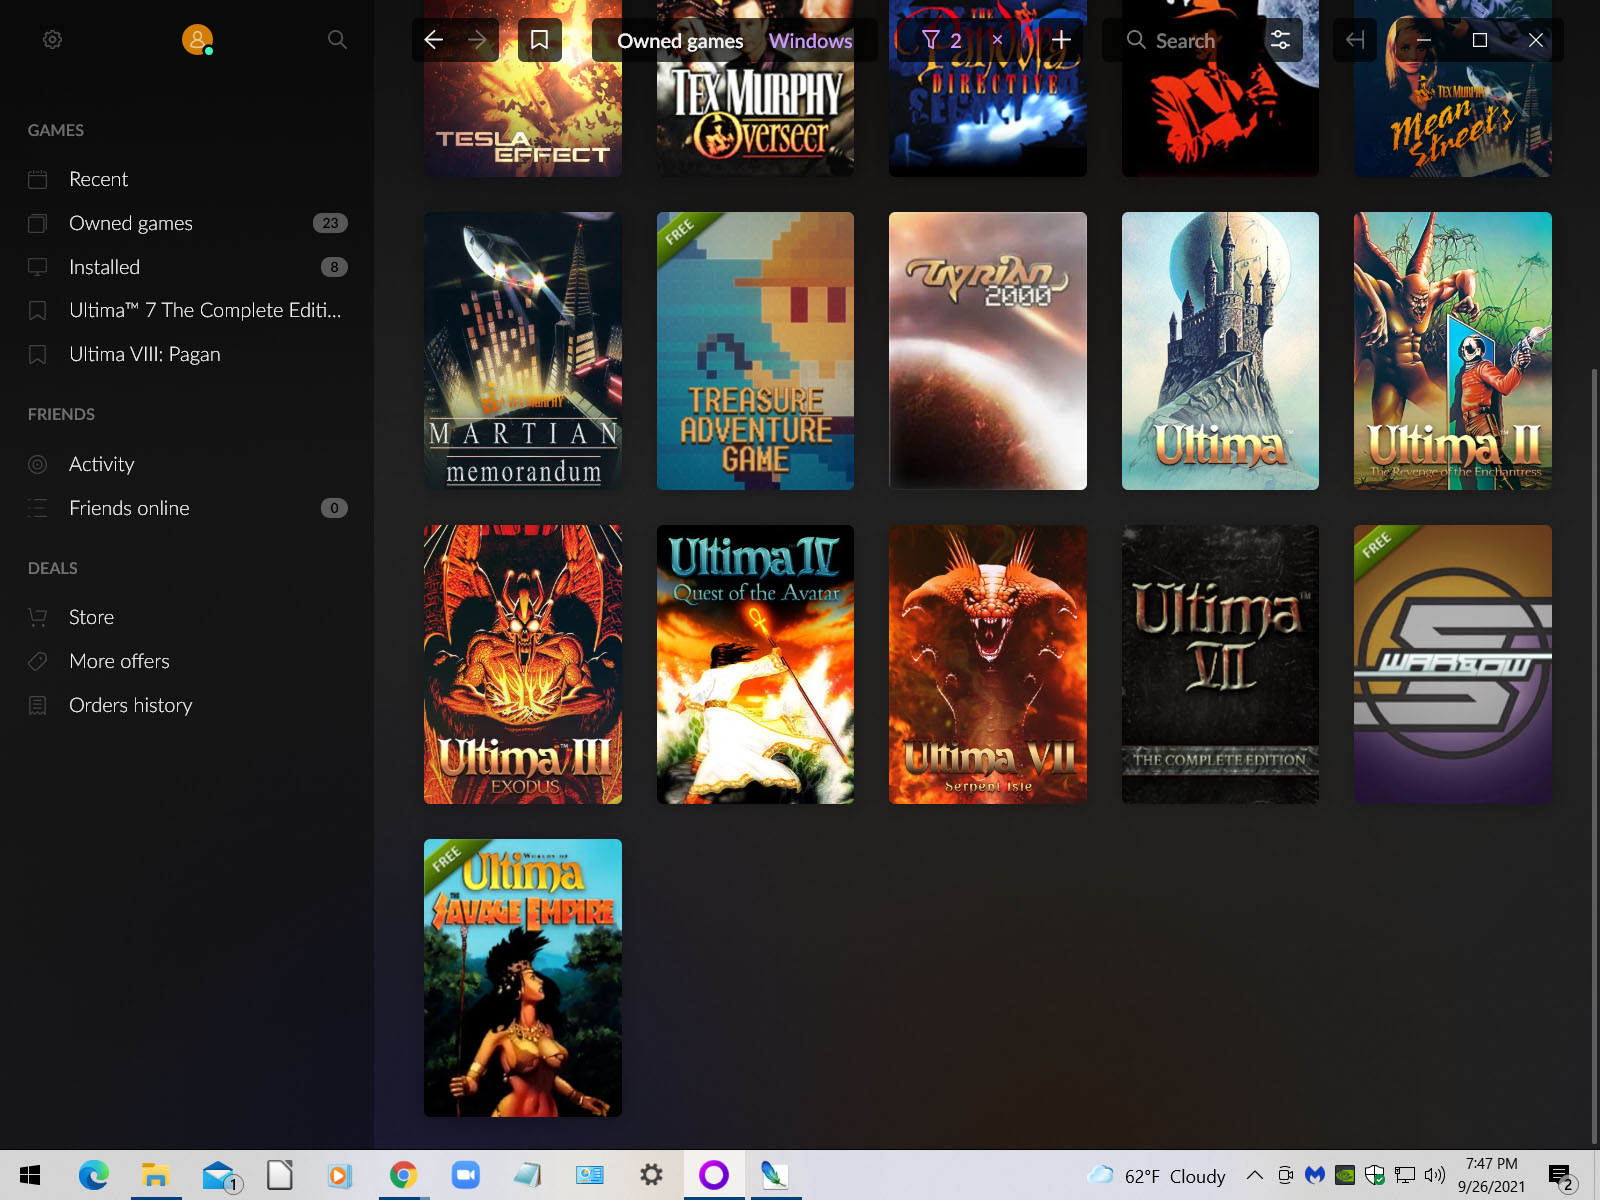1600x1200 pixels.
Task: Open Google Chrome from taskbar
Action: click(x=403, y=1175)
